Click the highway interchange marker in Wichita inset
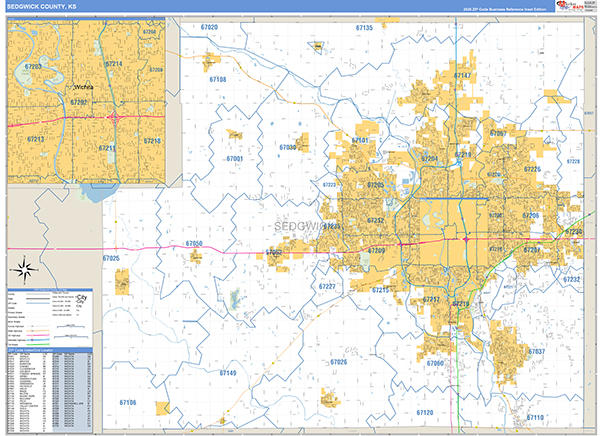Image resolution: width=600 pixels, height=436 pixels. point(115,118)
